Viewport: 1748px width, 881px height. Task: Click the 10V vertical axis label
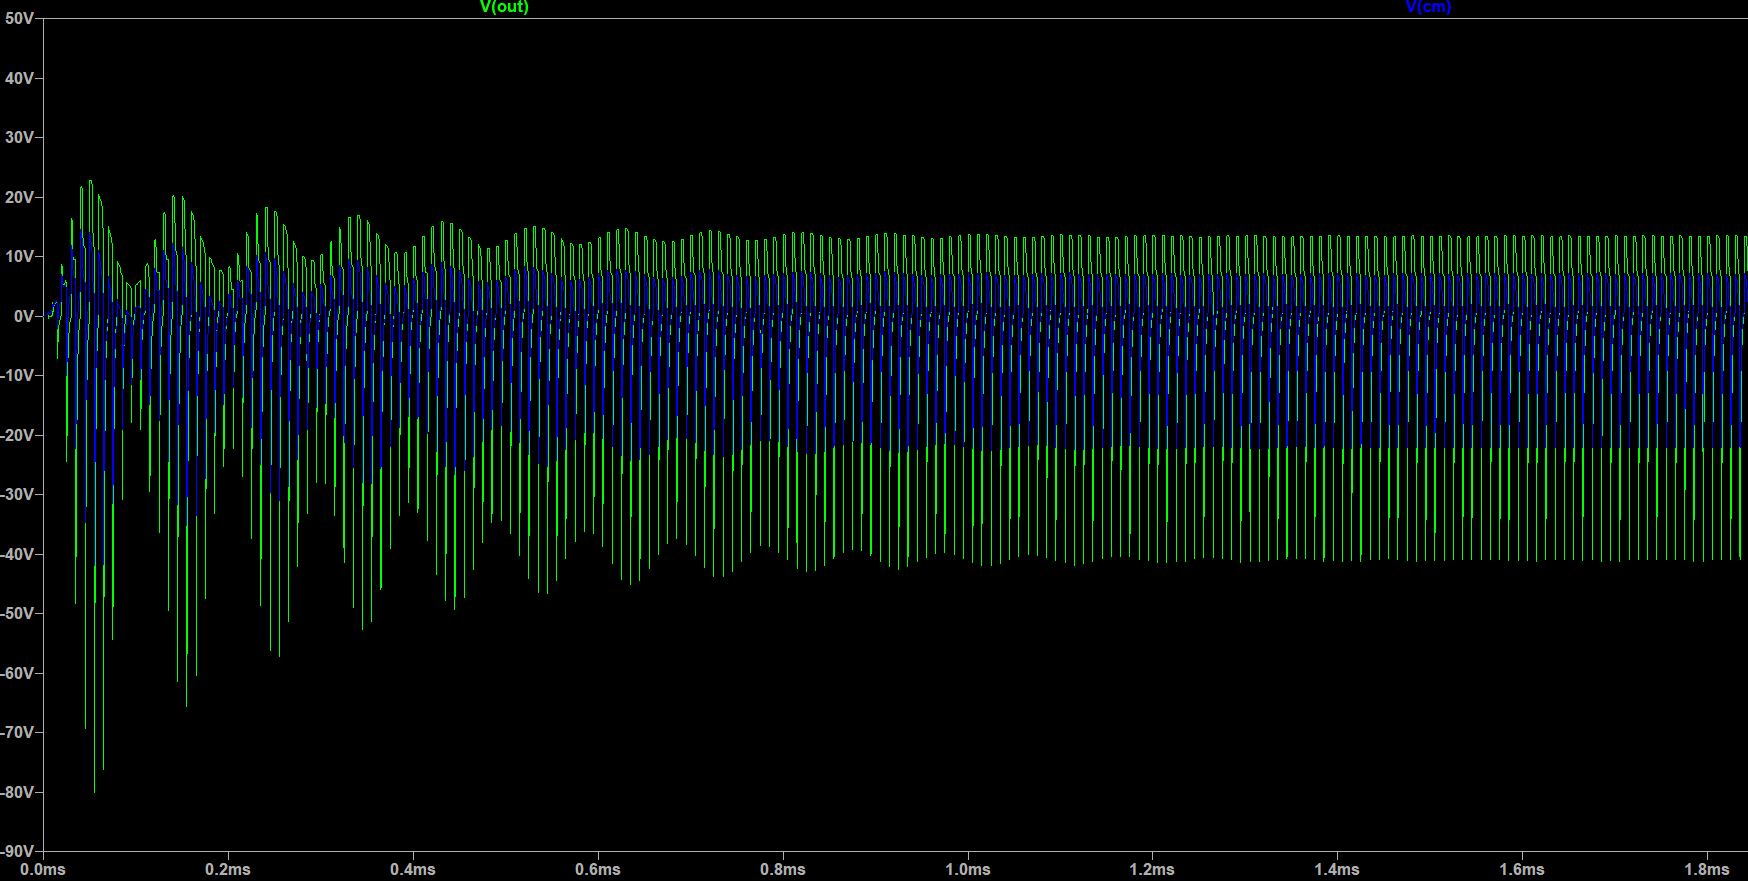[x=19, y=256]
